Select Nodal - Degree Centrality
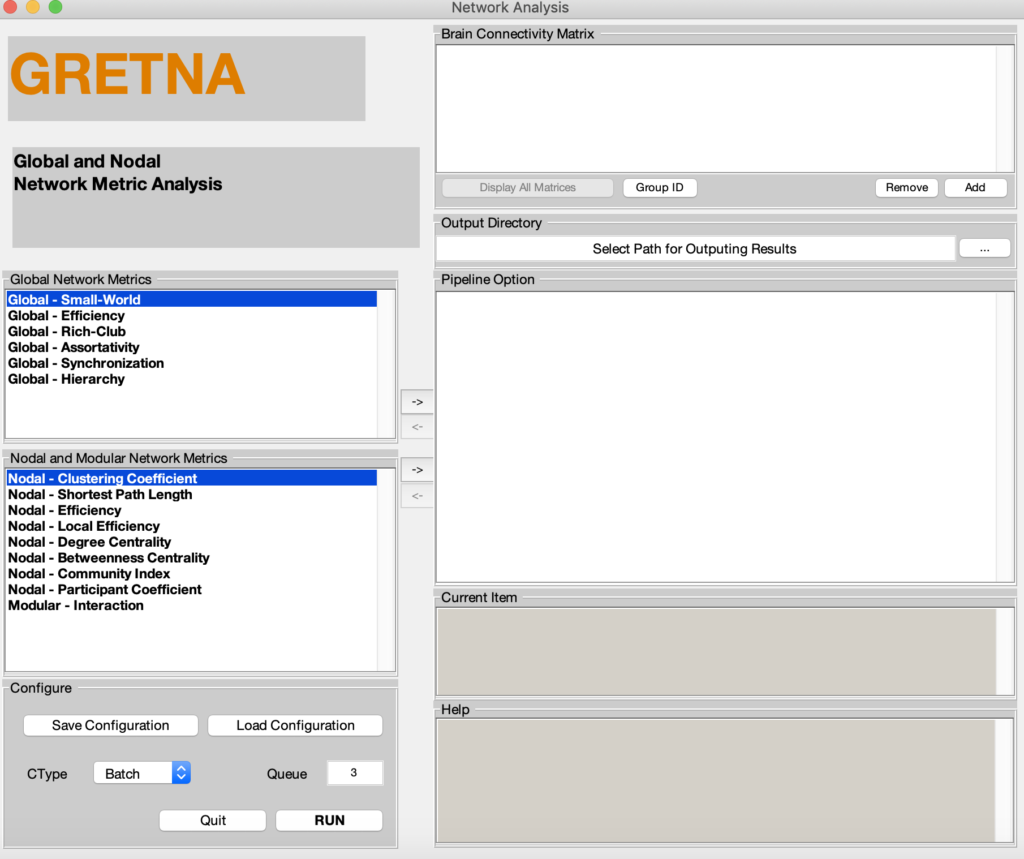 (x=192, y=542)
